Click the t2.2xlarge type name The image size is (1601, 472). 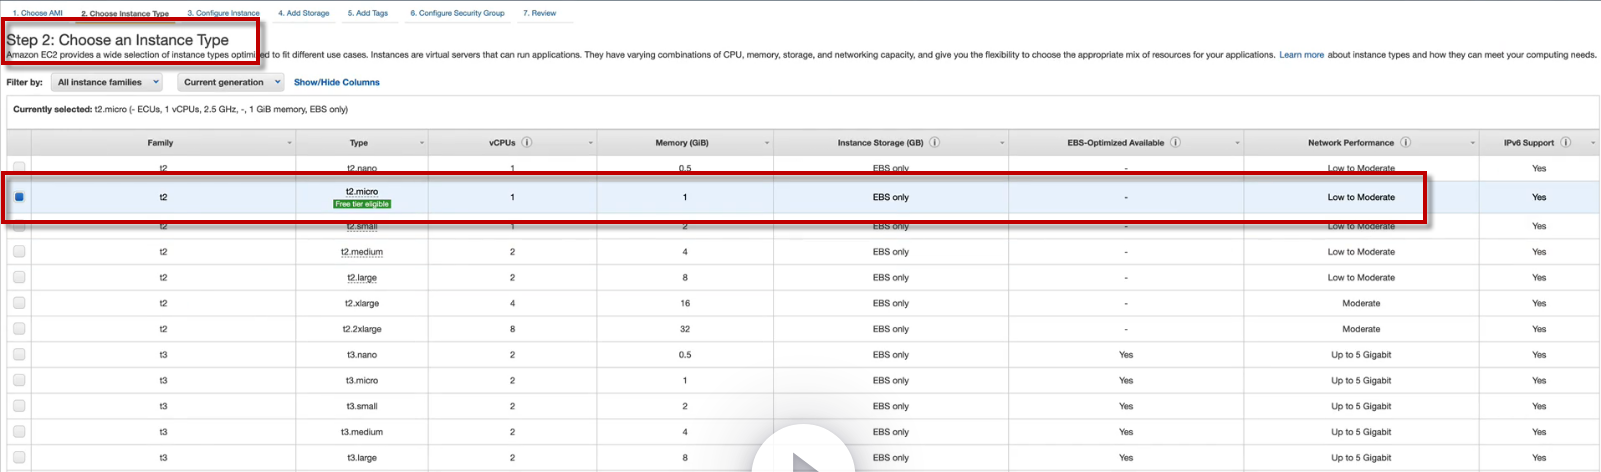[362, 329]
